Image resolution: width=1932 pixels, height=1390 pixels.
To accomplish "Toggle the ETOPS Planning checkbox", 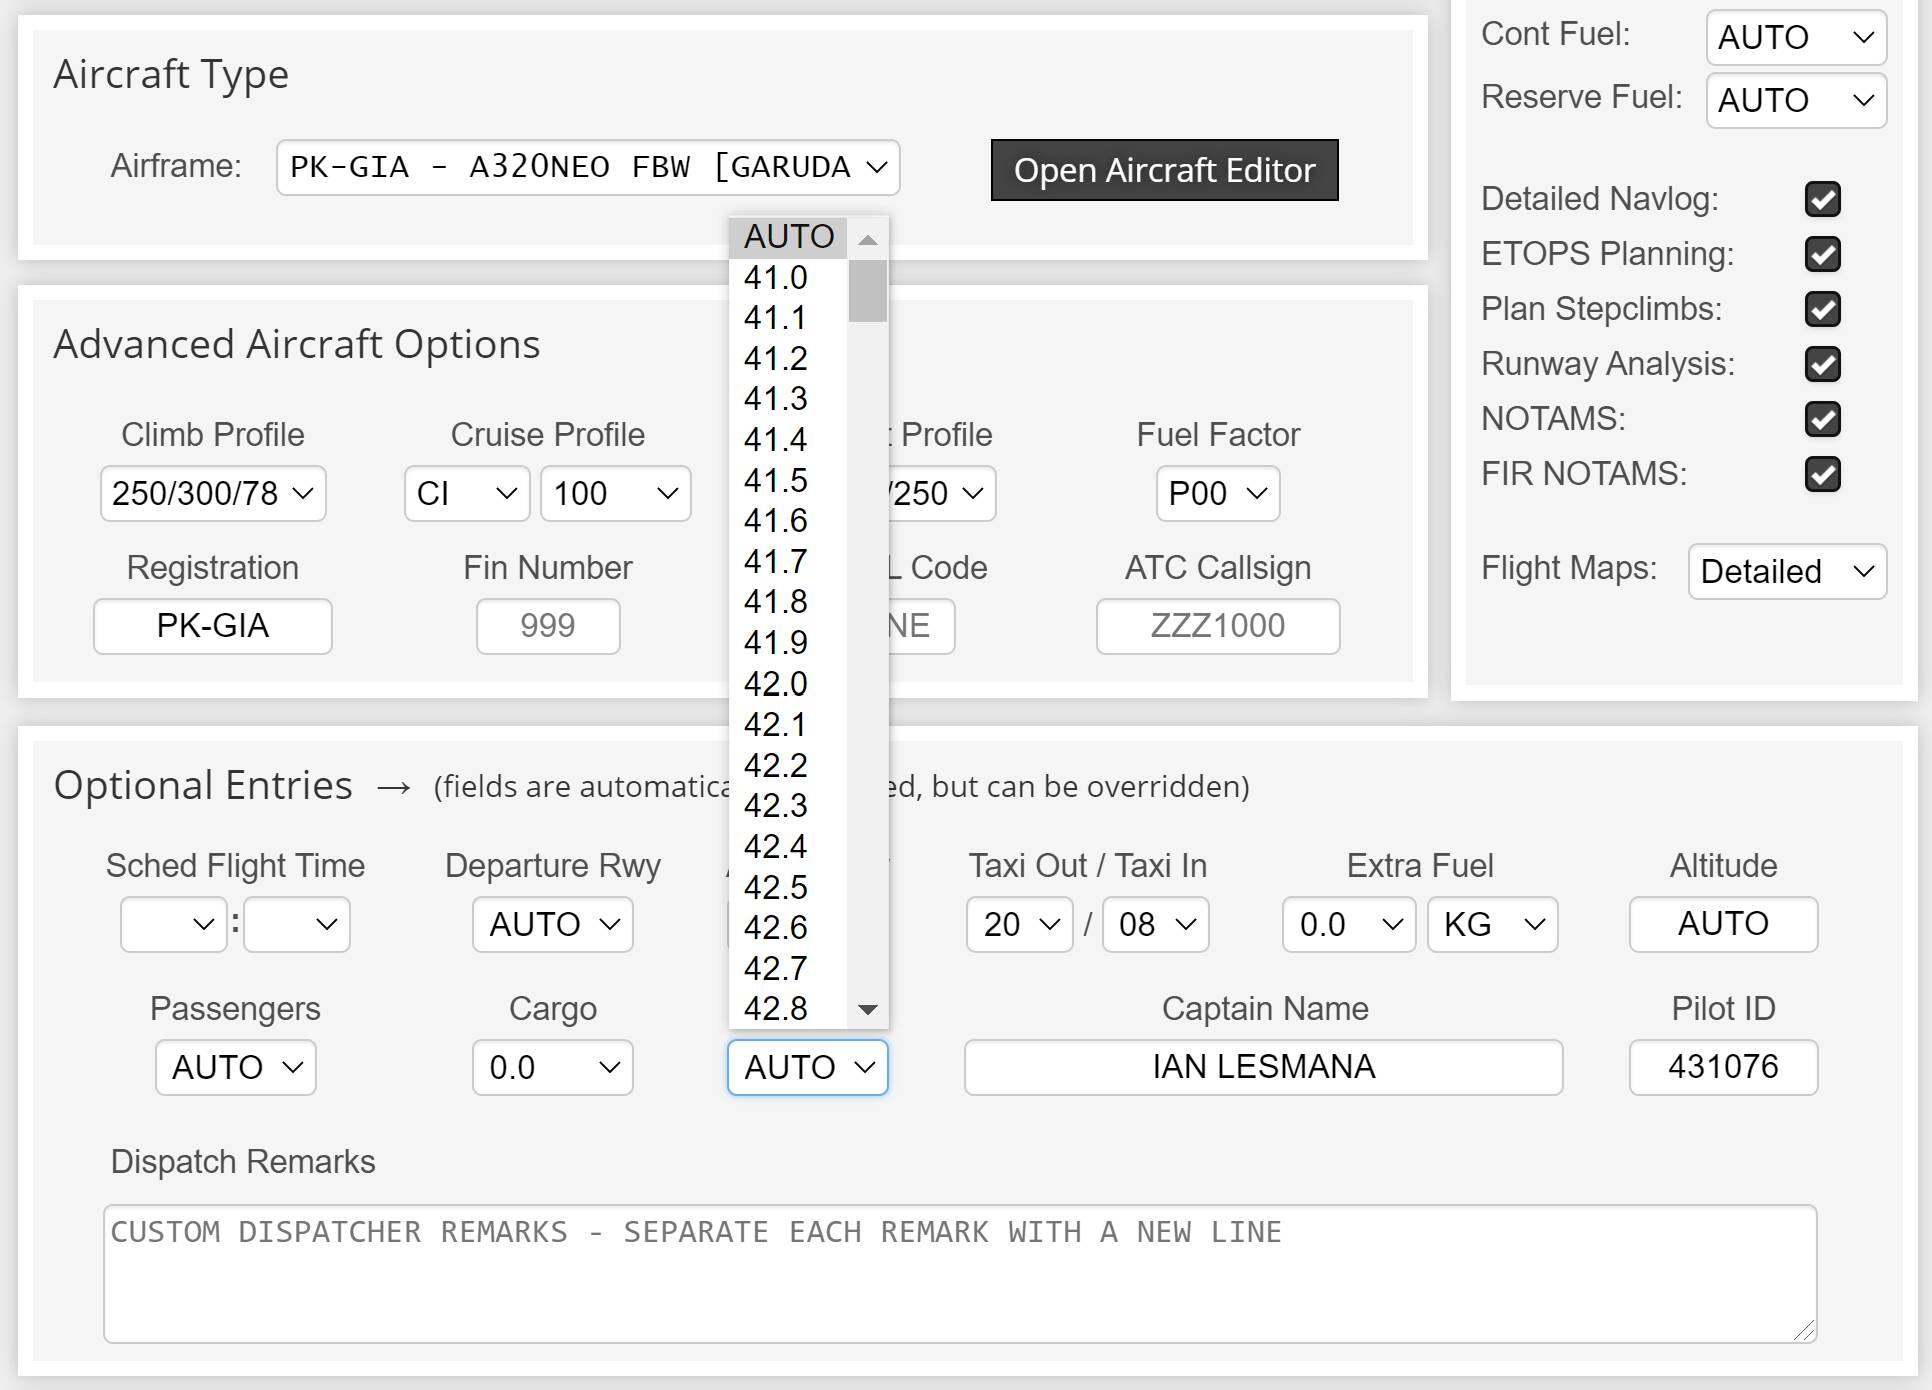I will point(1822,254).
